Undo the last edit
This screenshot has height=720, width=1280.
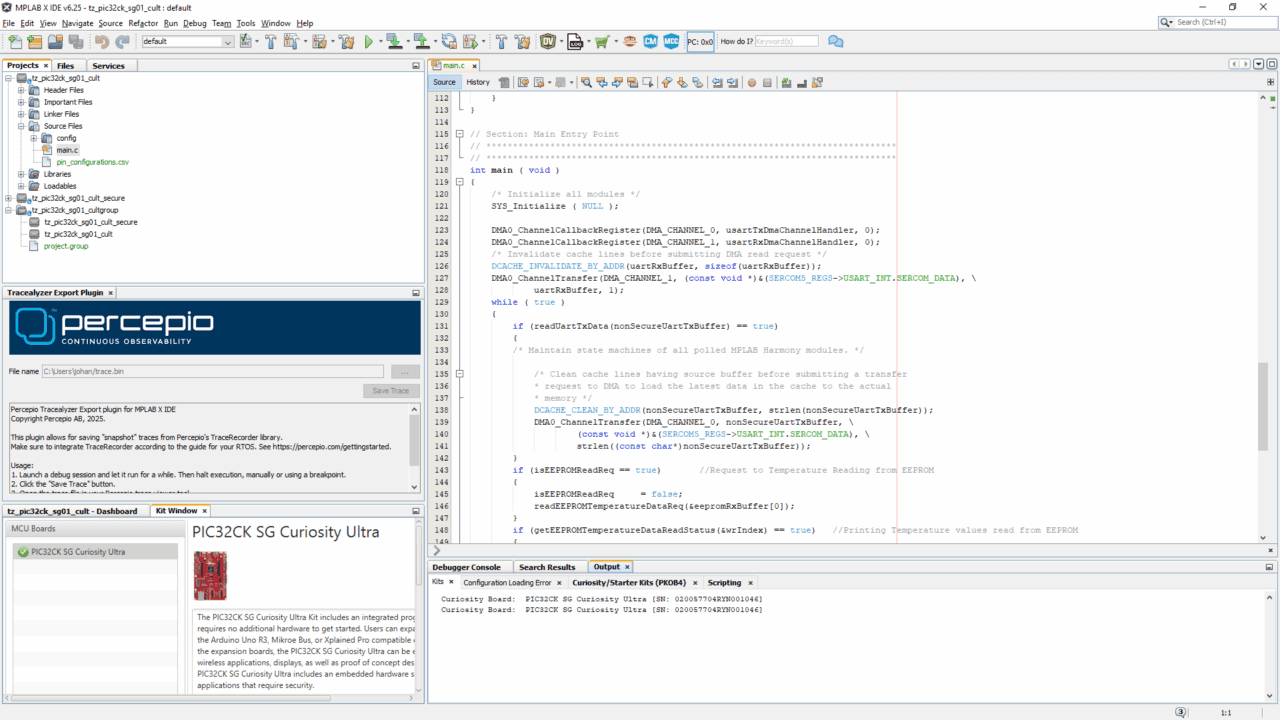[102, 41]
